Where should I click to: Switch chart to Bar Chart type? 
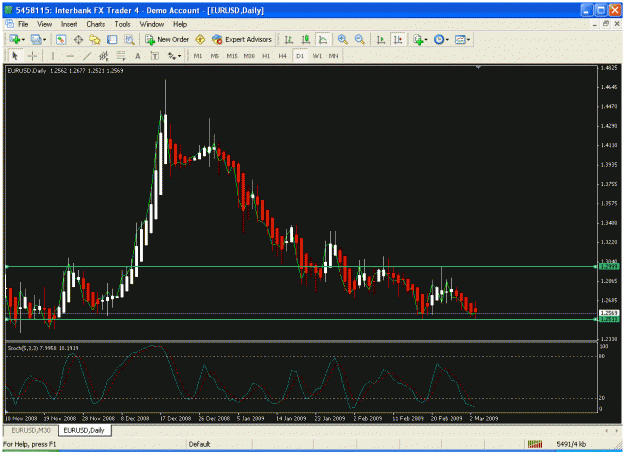click(x=289, y=39)
